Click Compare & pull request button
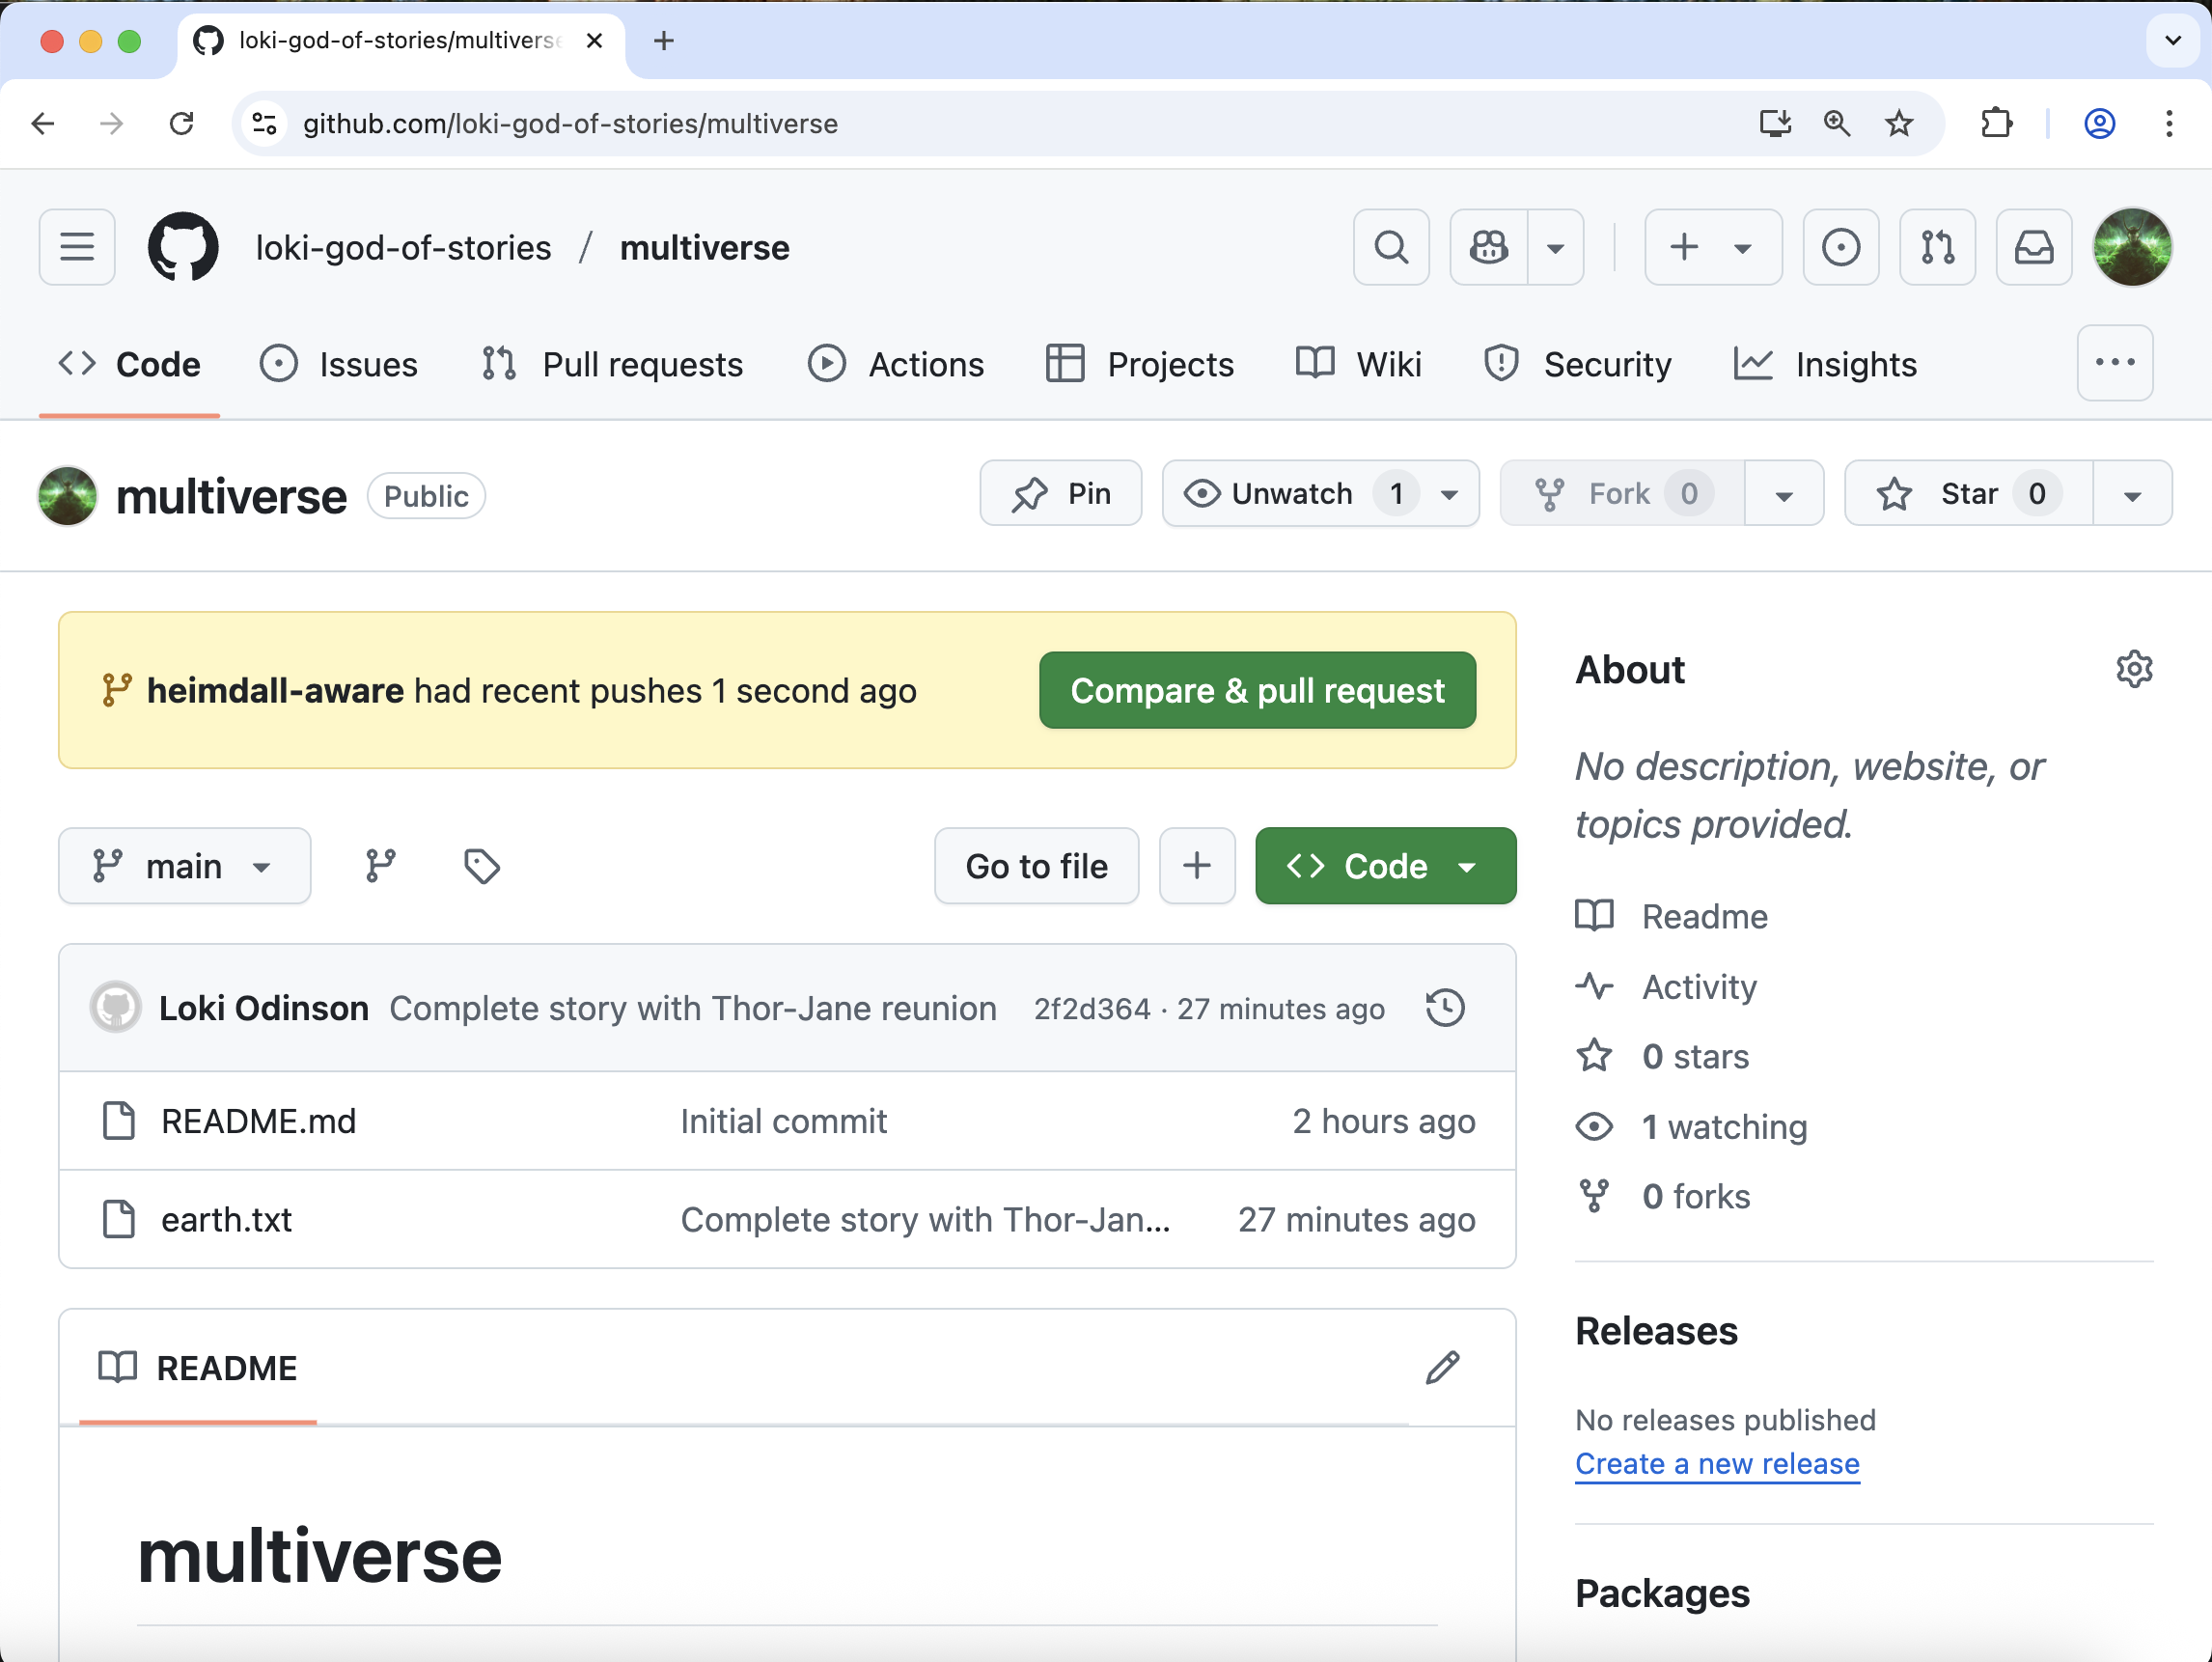This screenshot has width=2212, height=1662. click(1256, 691)
